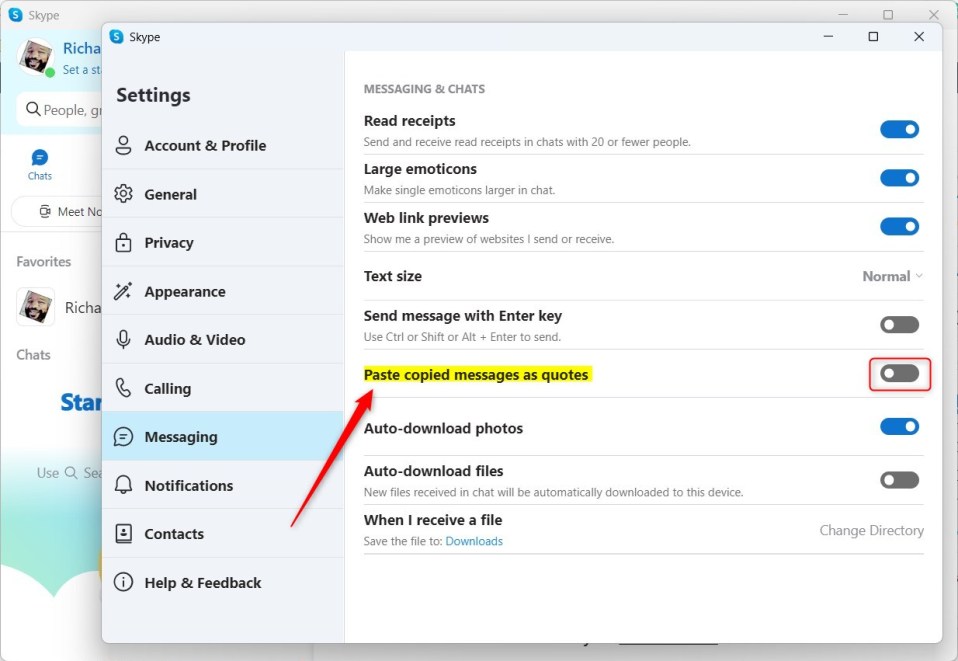
Task: Turn on Auto-download files toggle
Action: click(899, 480)
